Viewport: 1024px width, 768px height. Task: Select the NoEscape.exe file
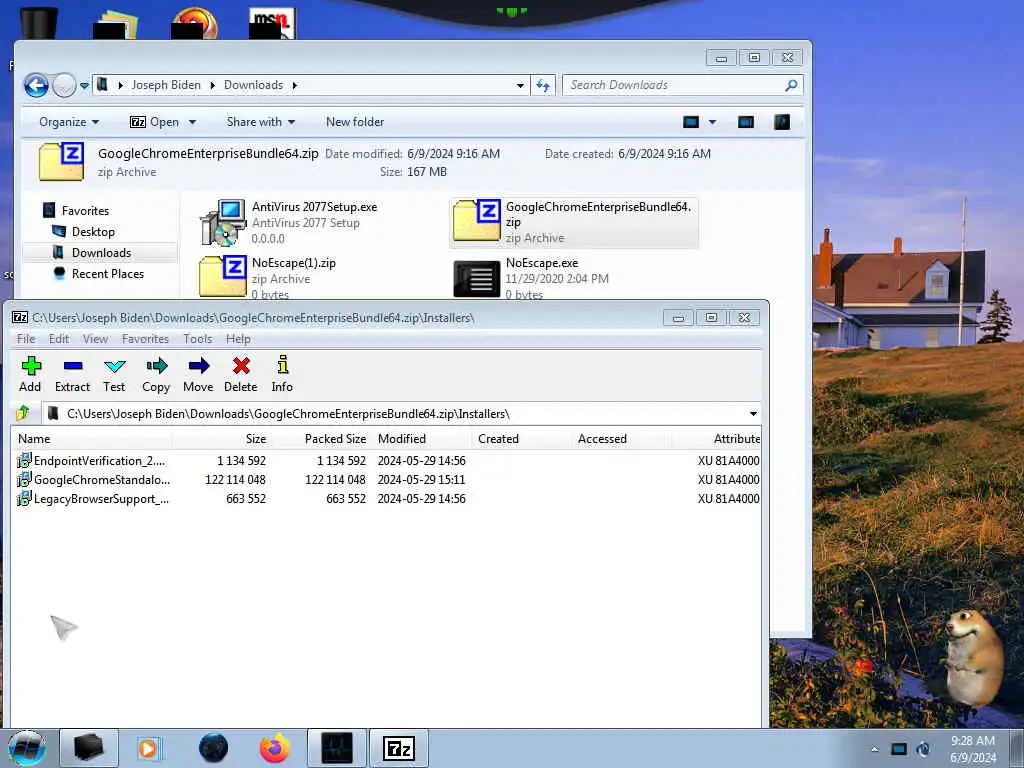(532, 278)
